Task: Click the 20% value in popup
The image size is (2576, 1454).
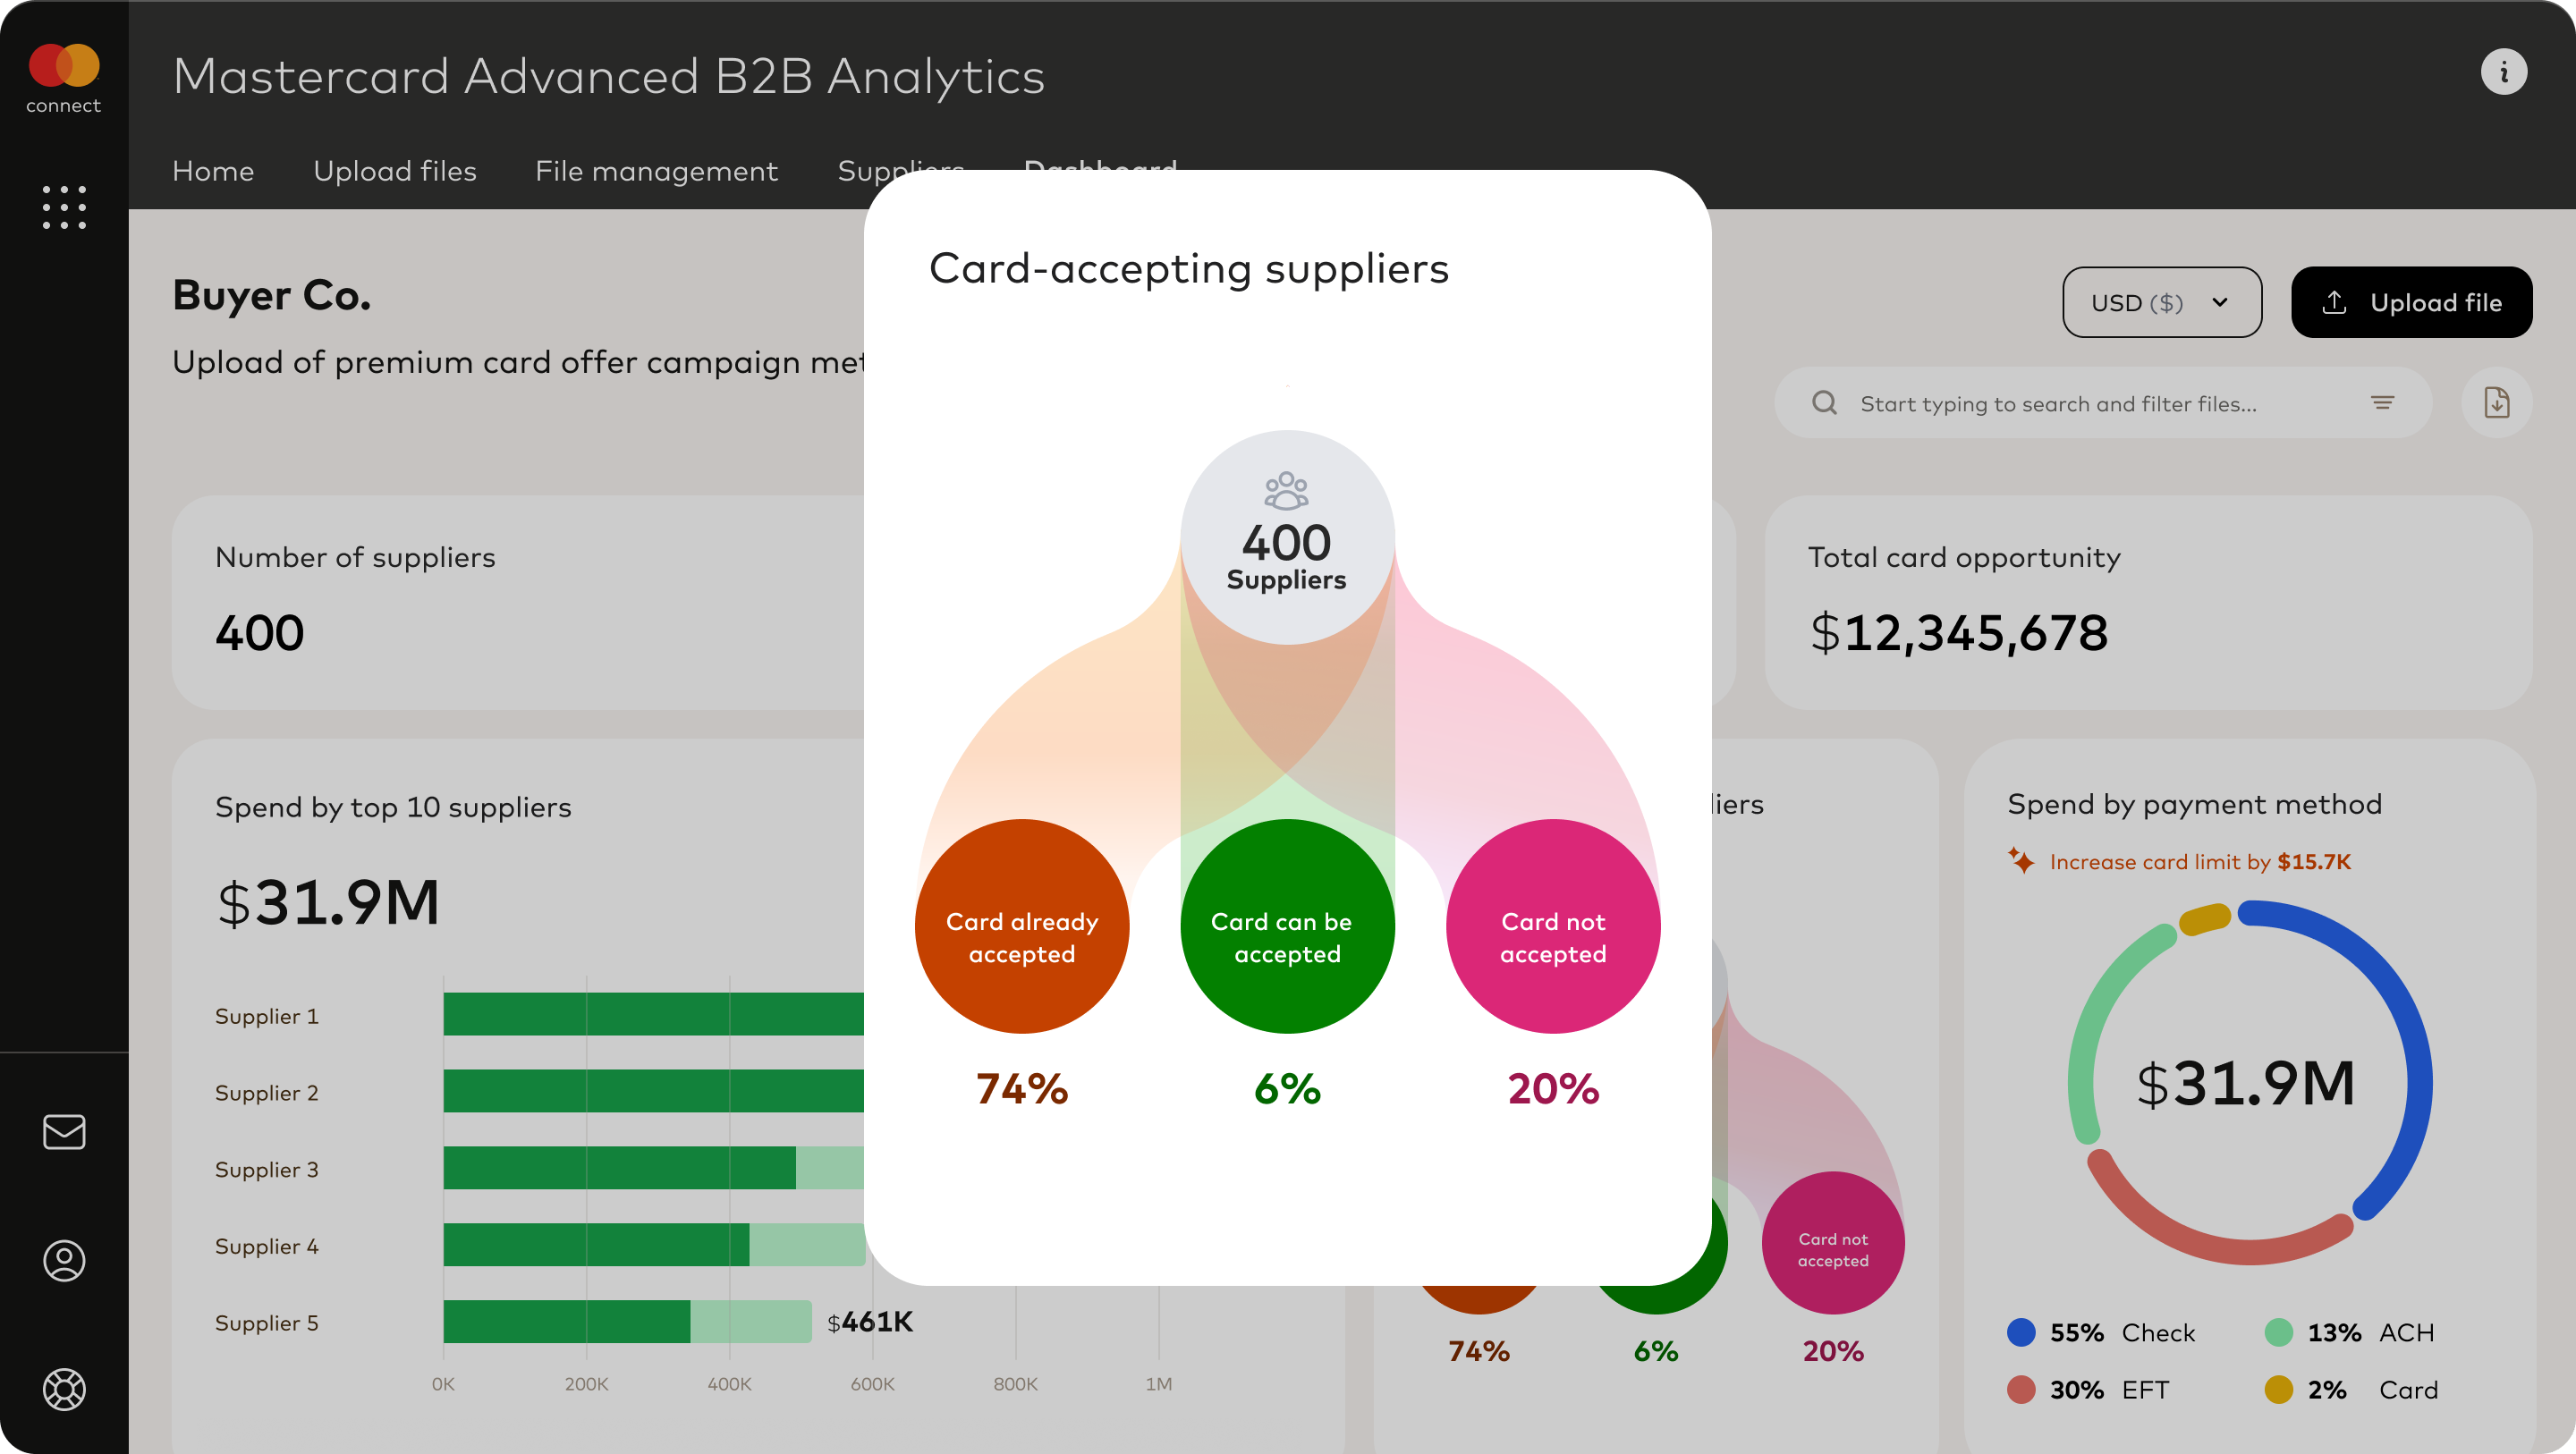Action: [1553, 1088]
